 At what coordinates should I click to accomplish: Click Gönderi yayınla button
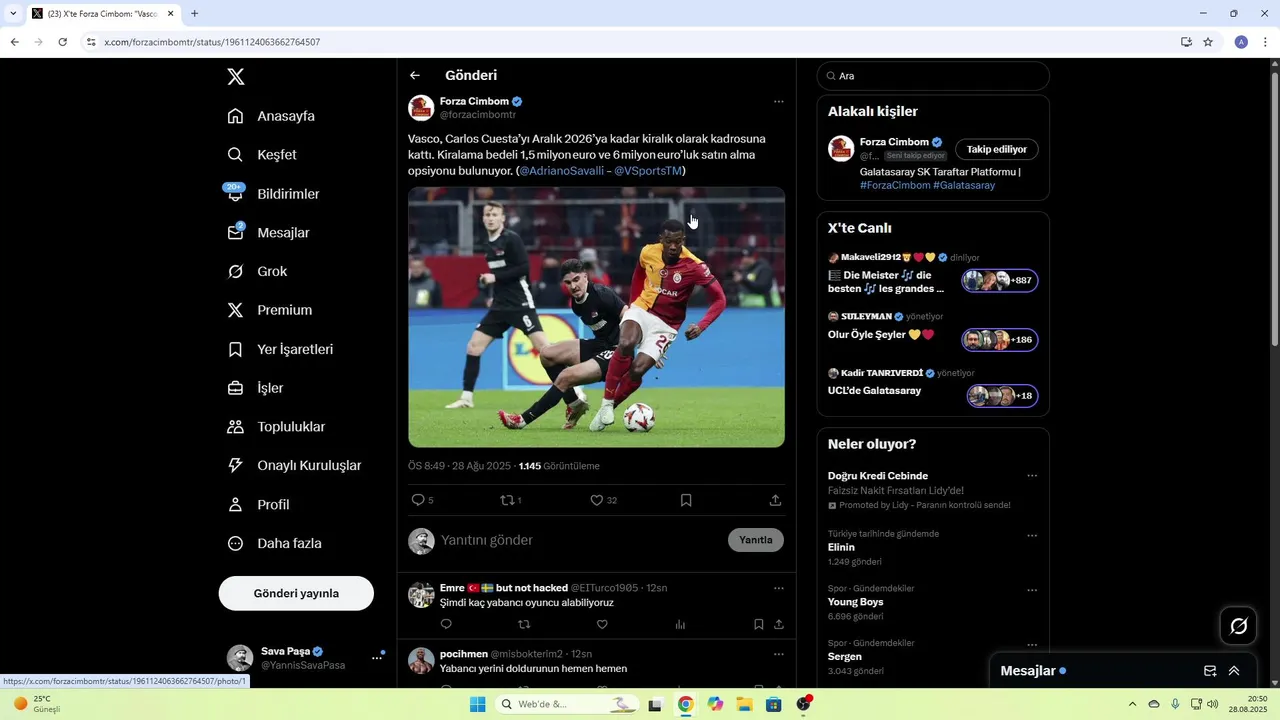point(296,593)
